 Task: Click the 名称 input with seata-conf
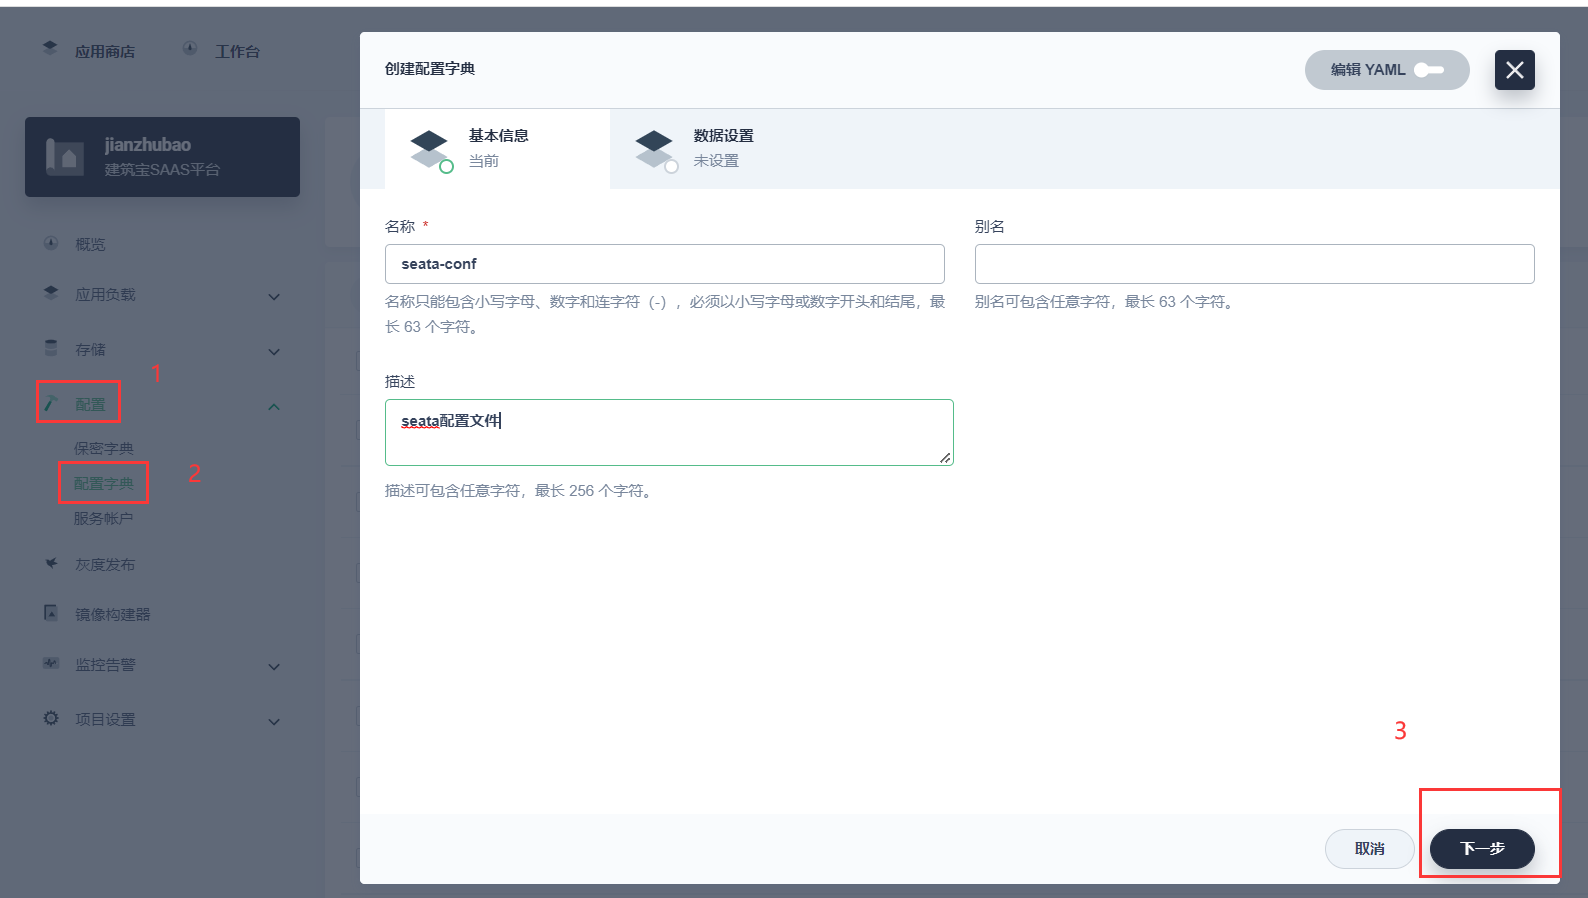[x=665, y=264]
